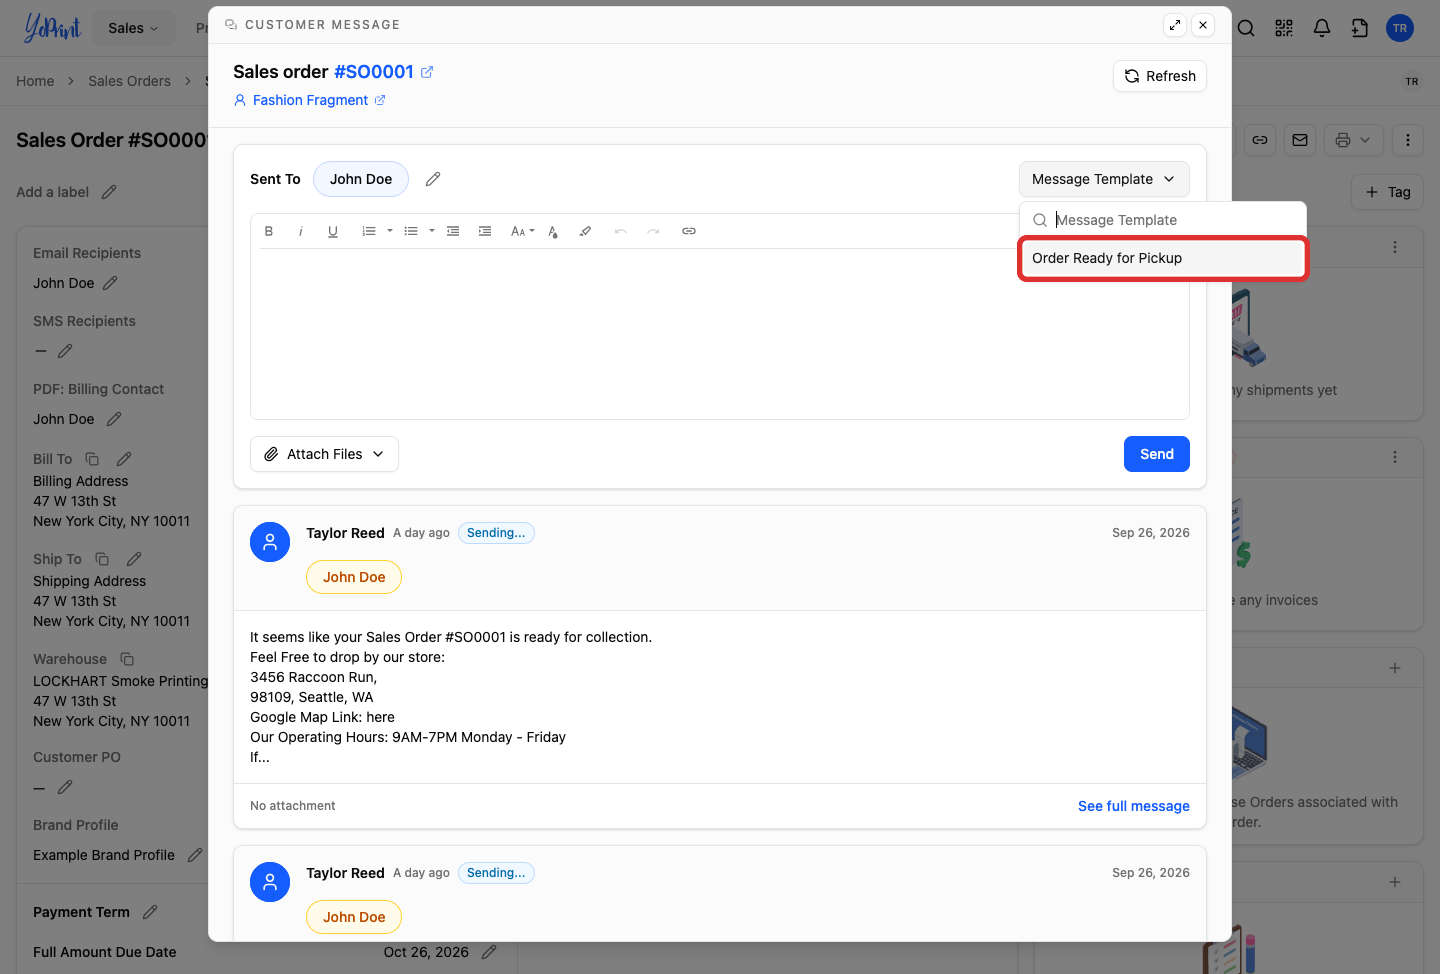
Task: Send the customer message
Action: pos(1157,454)
